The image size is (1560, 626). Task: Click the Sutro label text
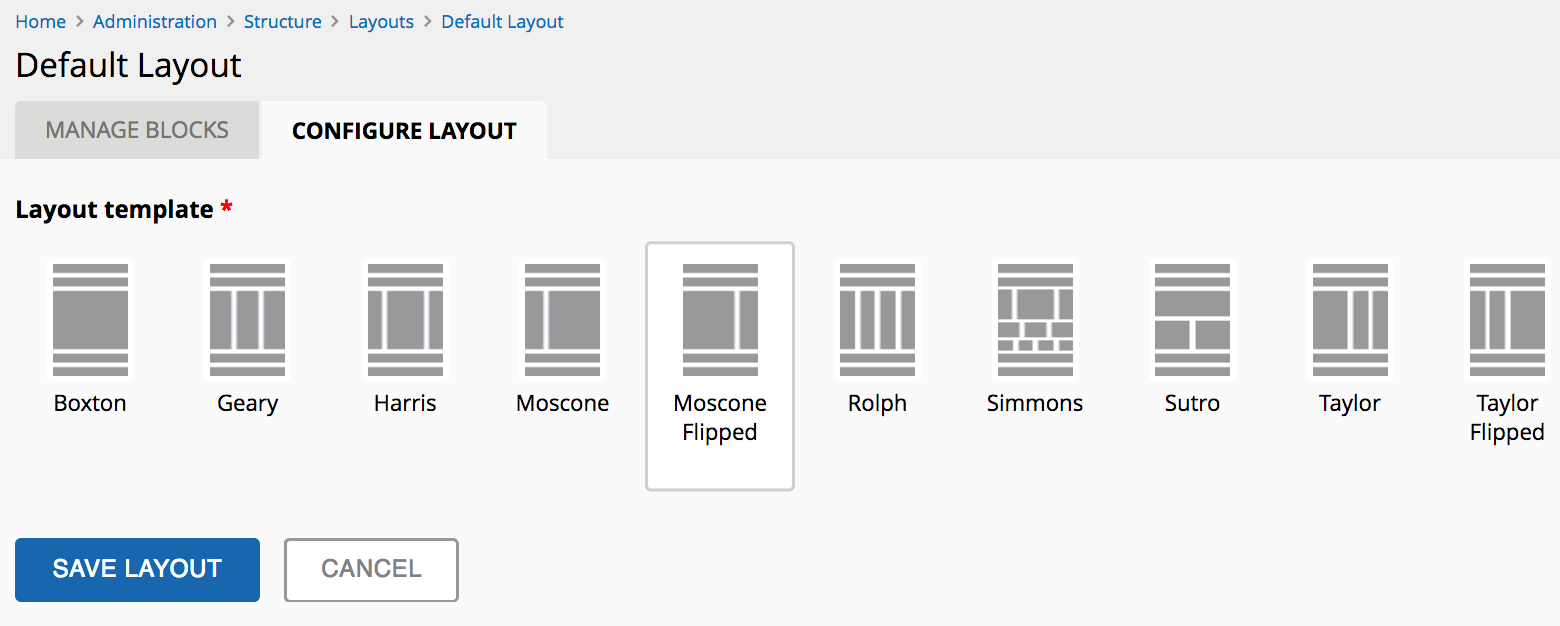(x=1192, y=404)
